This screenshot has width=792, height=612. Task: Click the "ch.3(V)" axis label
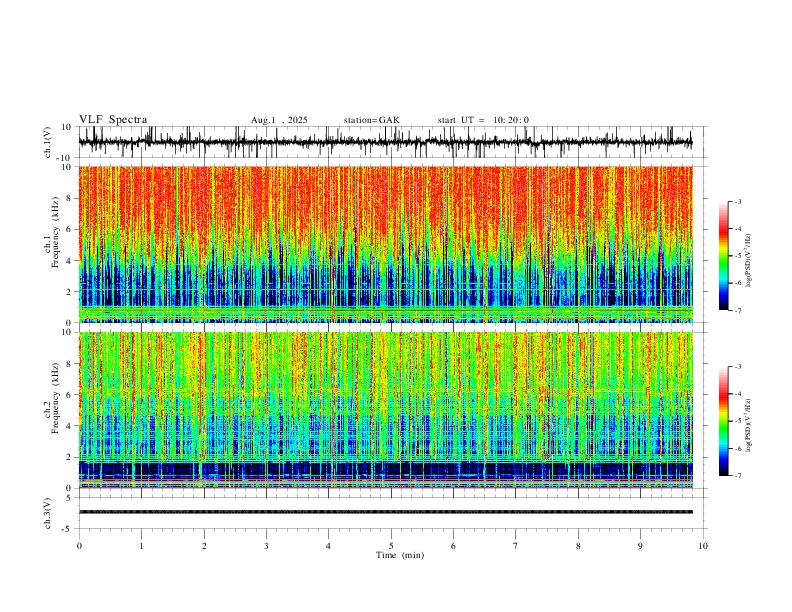tap(48, 513)
